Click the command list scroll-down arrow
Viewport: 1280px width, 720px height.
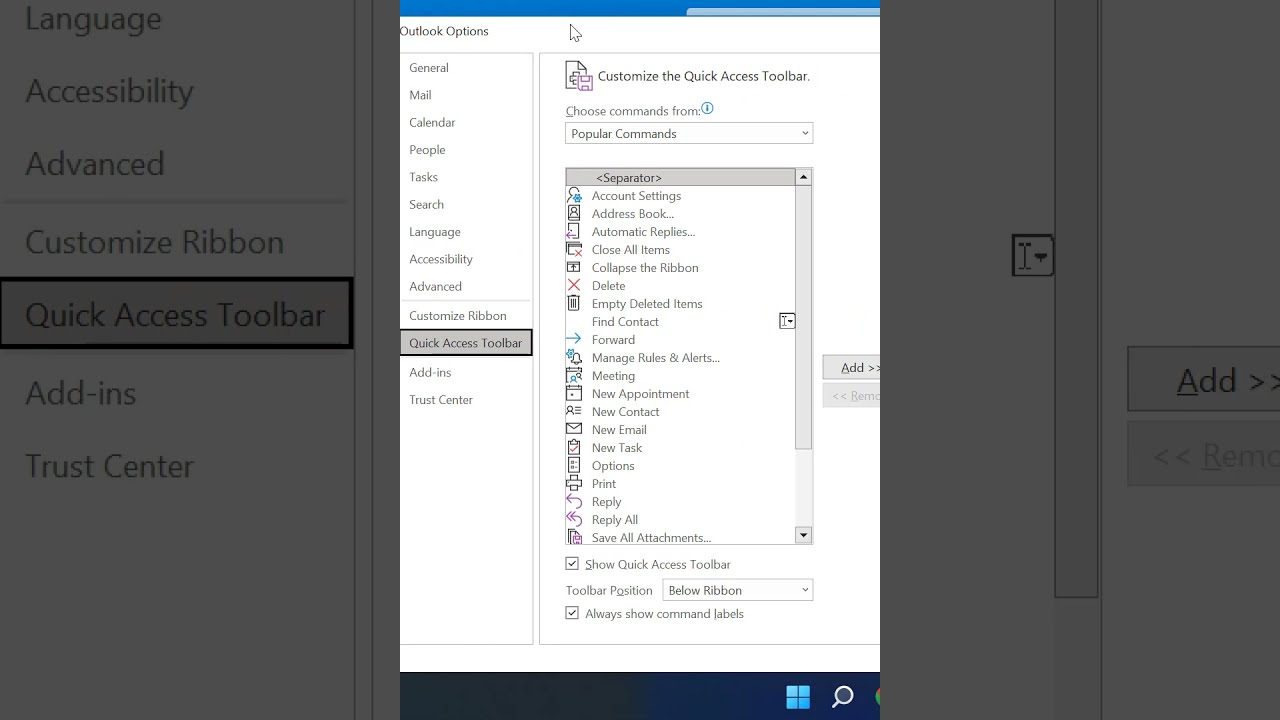(x=803, y=536)
